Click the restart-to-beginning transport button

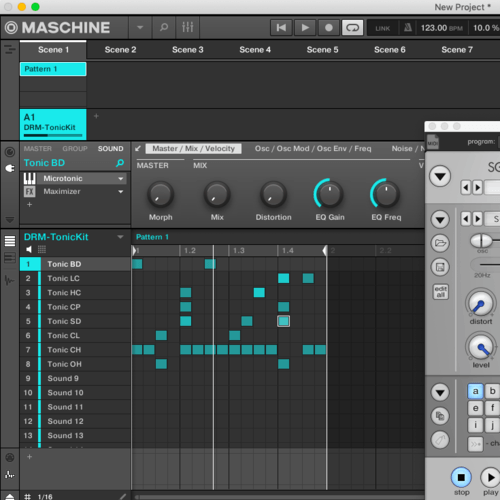281,28
